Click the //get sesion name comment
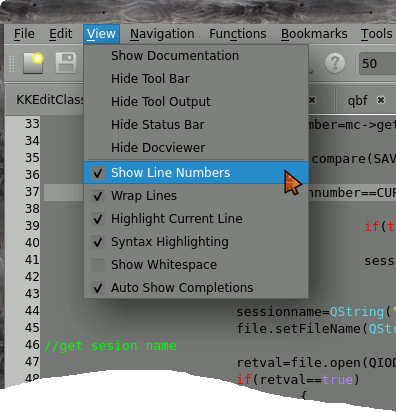 (110, 346)
